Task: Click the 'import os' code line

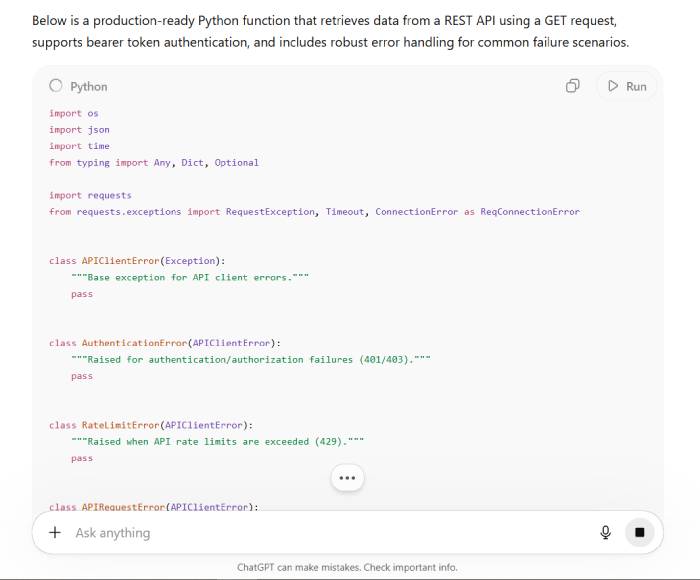Action: click(x=74, y=113)
